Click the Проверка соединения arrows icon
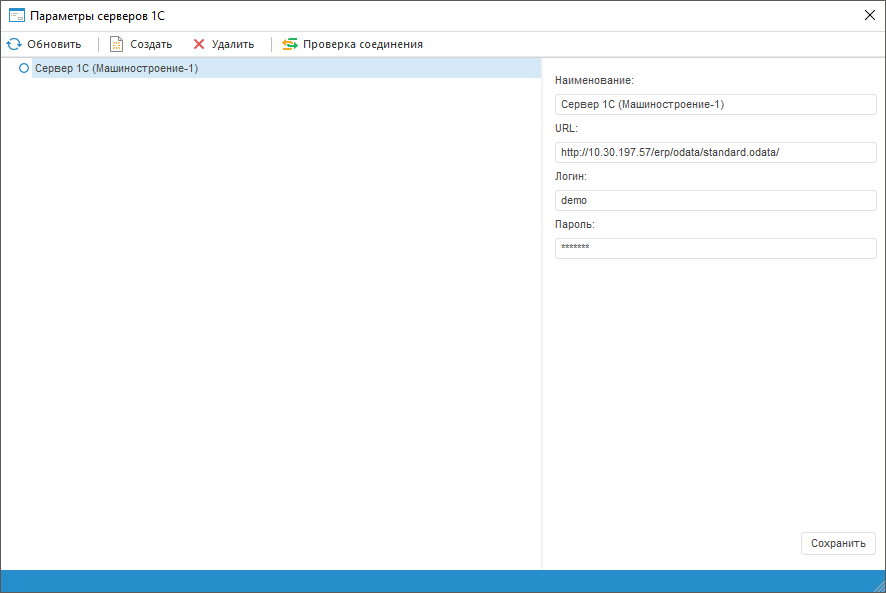Image resolution: width=886 pixels, height=593 pixels. click(x=290, y=44)
